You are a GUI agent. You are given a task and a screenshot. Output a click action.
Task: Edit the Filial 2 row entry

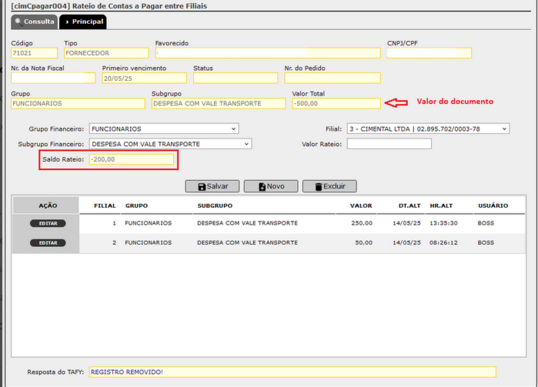[48, 243]
